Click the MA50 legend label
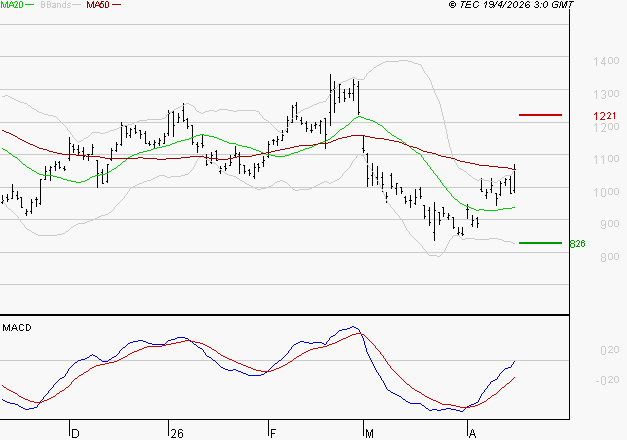The width and height of the screenshot is (627, 440). (x=98, y=6)
